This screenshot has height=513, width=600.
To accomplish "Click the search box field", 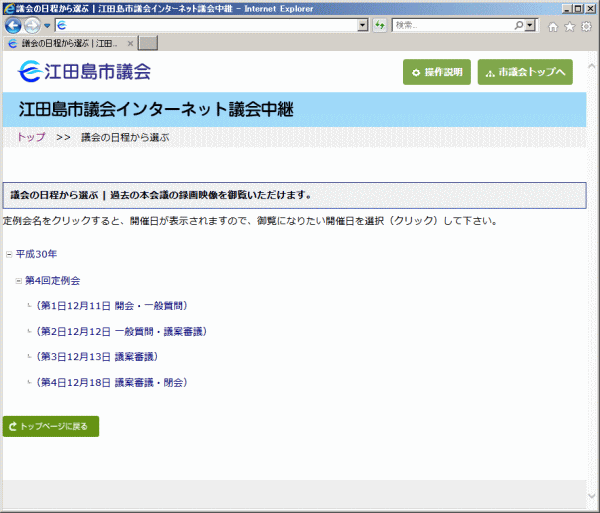I will click(453, 25).
